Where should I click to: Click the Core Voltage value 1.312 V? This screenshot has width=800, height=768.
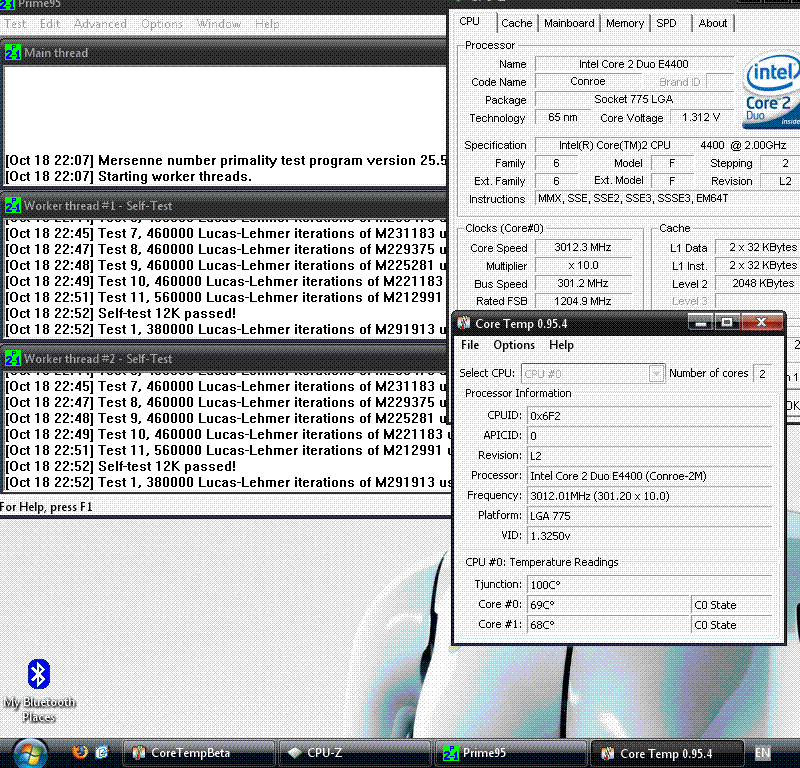click(x=701, y=117)
